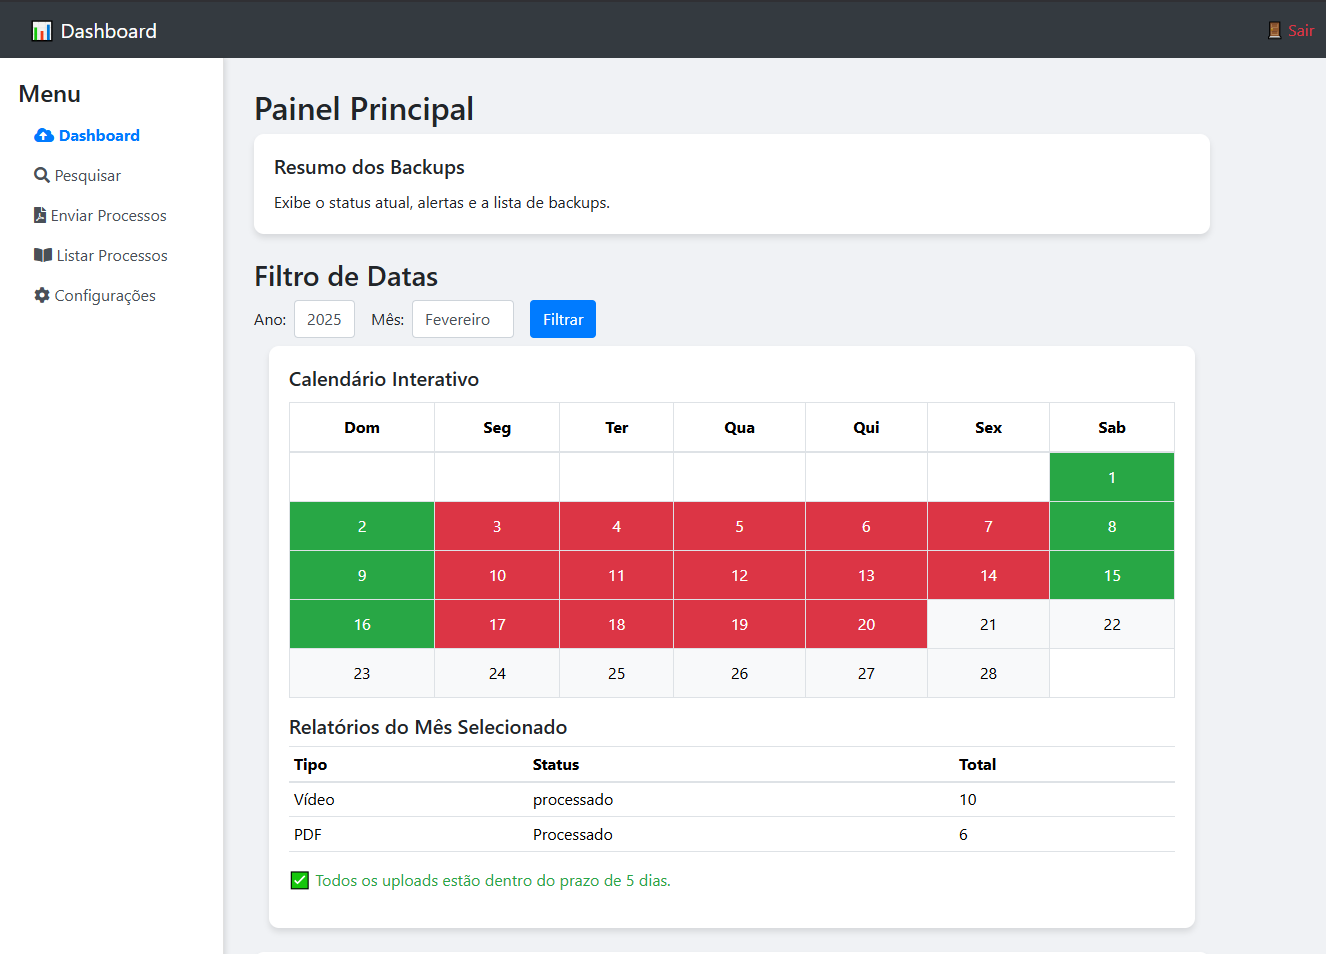The image size is (1326, 954).
Task: Click the PDF file icon in sidebar
Action: pos(40,215)
